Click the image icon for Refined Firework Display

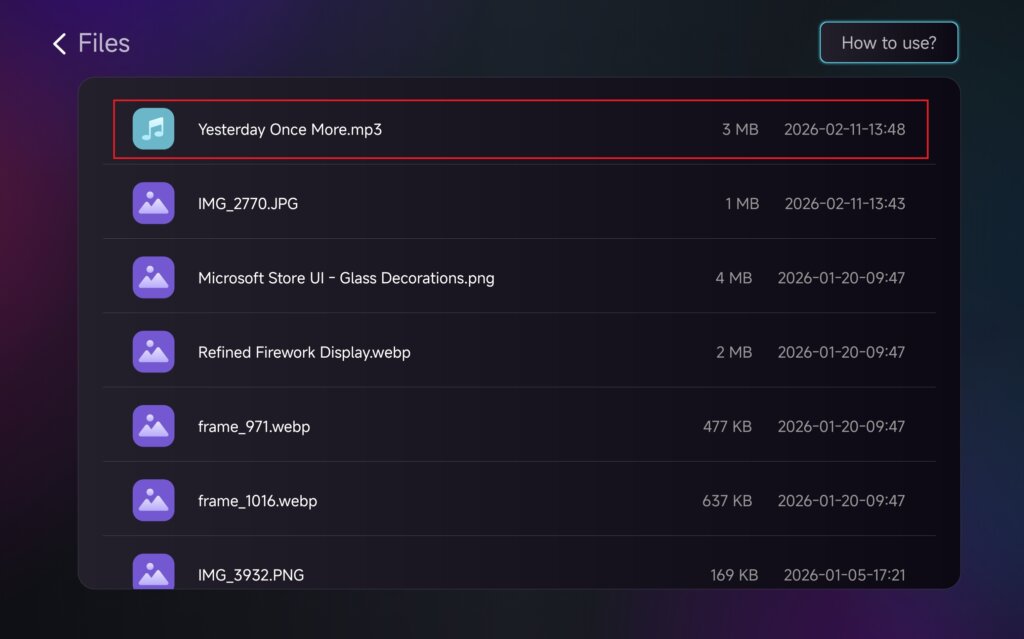[x=153, y=352]
